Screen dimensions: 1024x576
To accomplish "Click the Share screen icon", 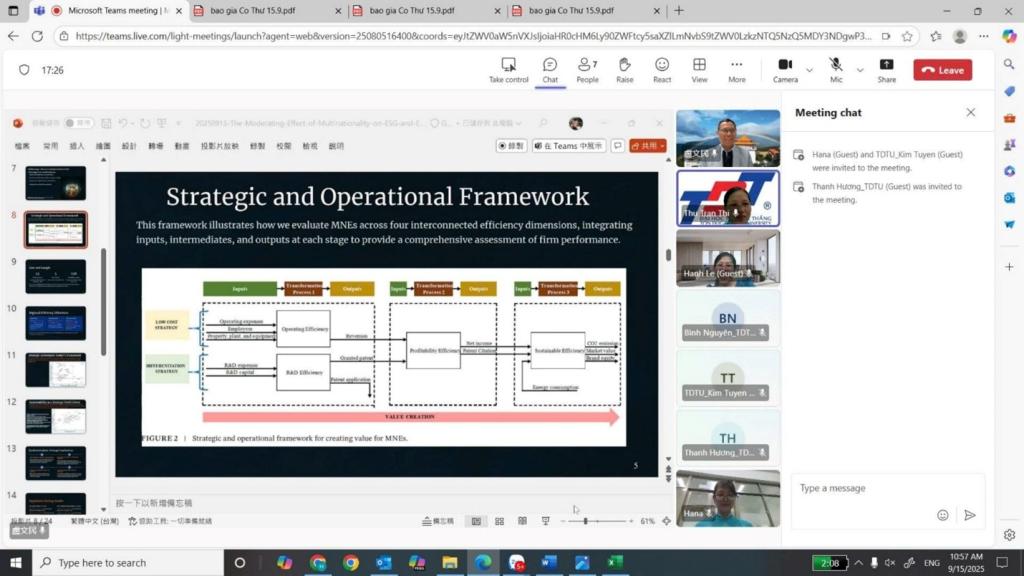I will pyautogui.click(x=886, y=70).
